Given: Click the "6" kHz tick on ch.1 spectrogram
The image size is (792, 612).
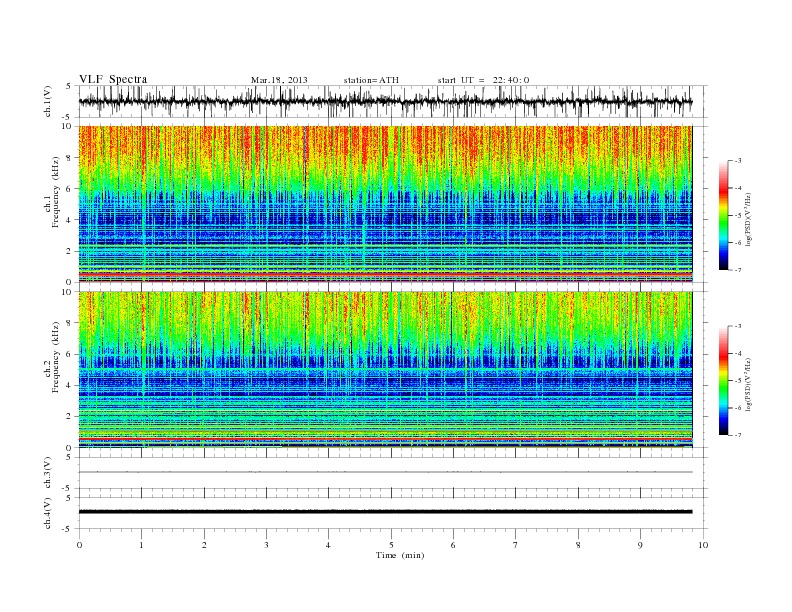Looking at the screenshot, I should pos(69,189).
